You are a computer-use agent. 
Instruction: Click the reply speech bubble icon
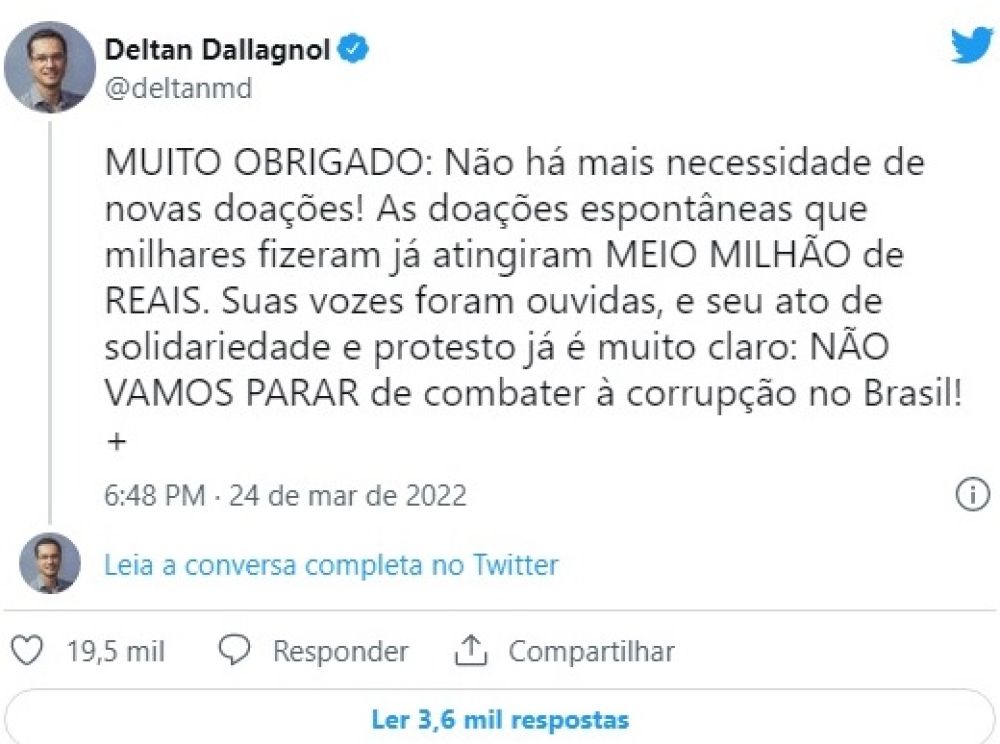[234, 652]
